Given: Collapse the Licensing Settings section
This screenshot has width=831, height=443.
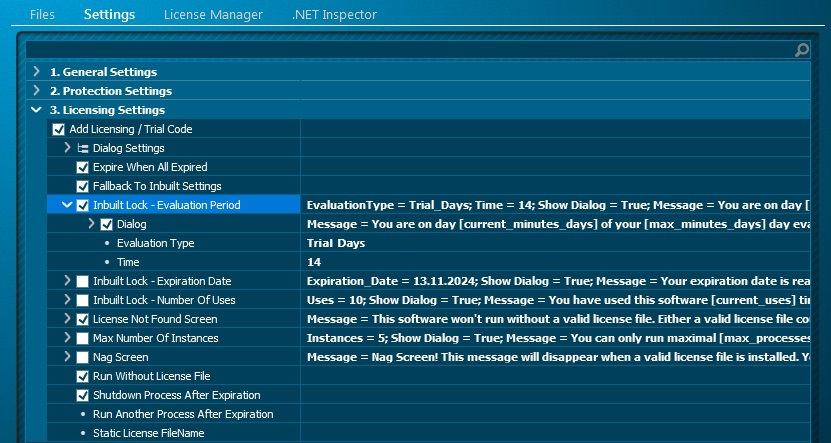Looking at the screenshot, I should (x=36, y=110).
